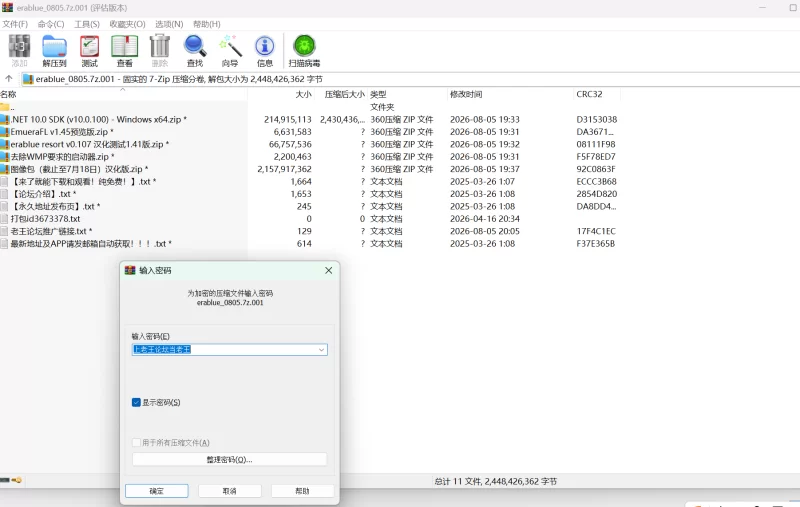Click the archive path address bar
Viewport: 800px width, 507px height.
[410, 79]
